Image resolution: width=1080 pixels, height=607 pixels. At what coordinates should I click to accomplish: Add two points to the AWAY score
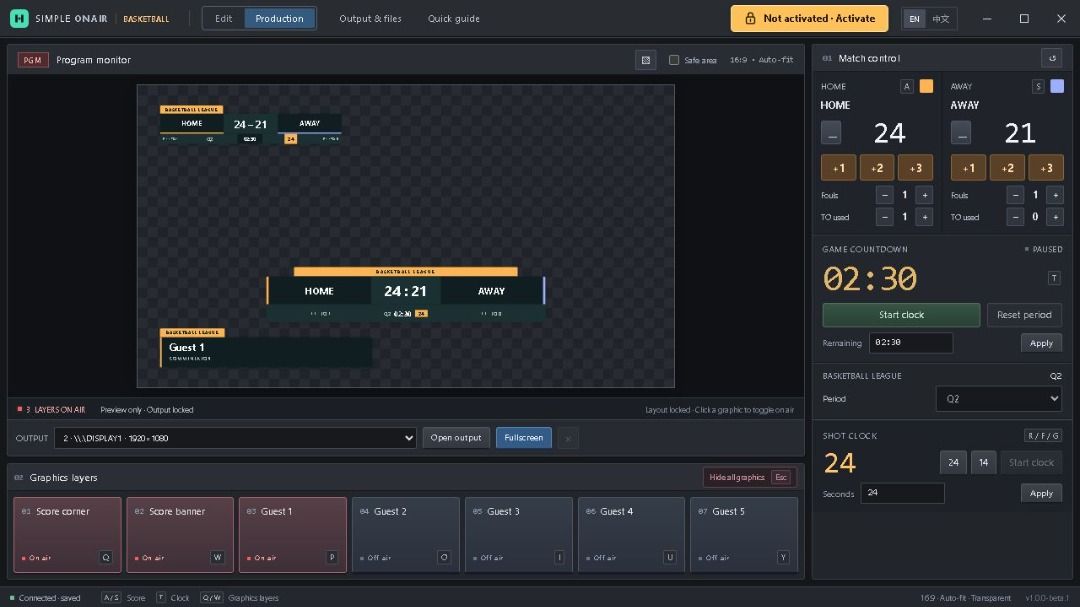point(1007,168)
